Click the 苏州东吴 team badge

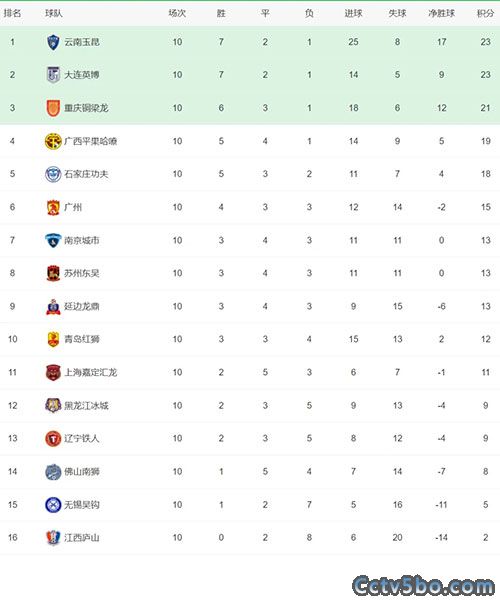[53, 273]
